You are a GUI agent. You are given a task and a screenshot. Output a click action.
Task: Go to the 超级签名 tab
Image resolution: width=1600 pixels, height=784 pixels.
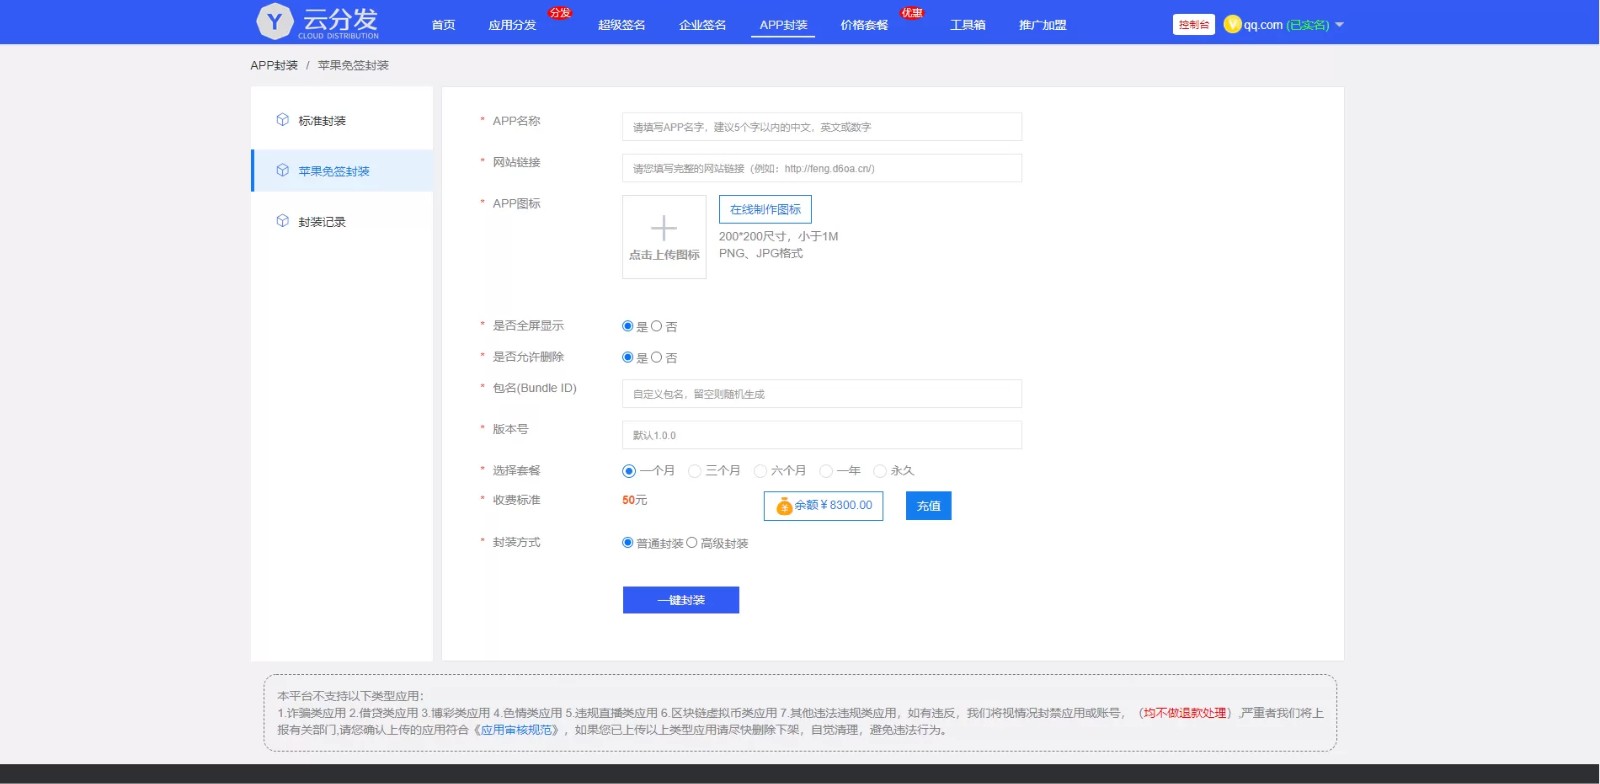(621, 25)
